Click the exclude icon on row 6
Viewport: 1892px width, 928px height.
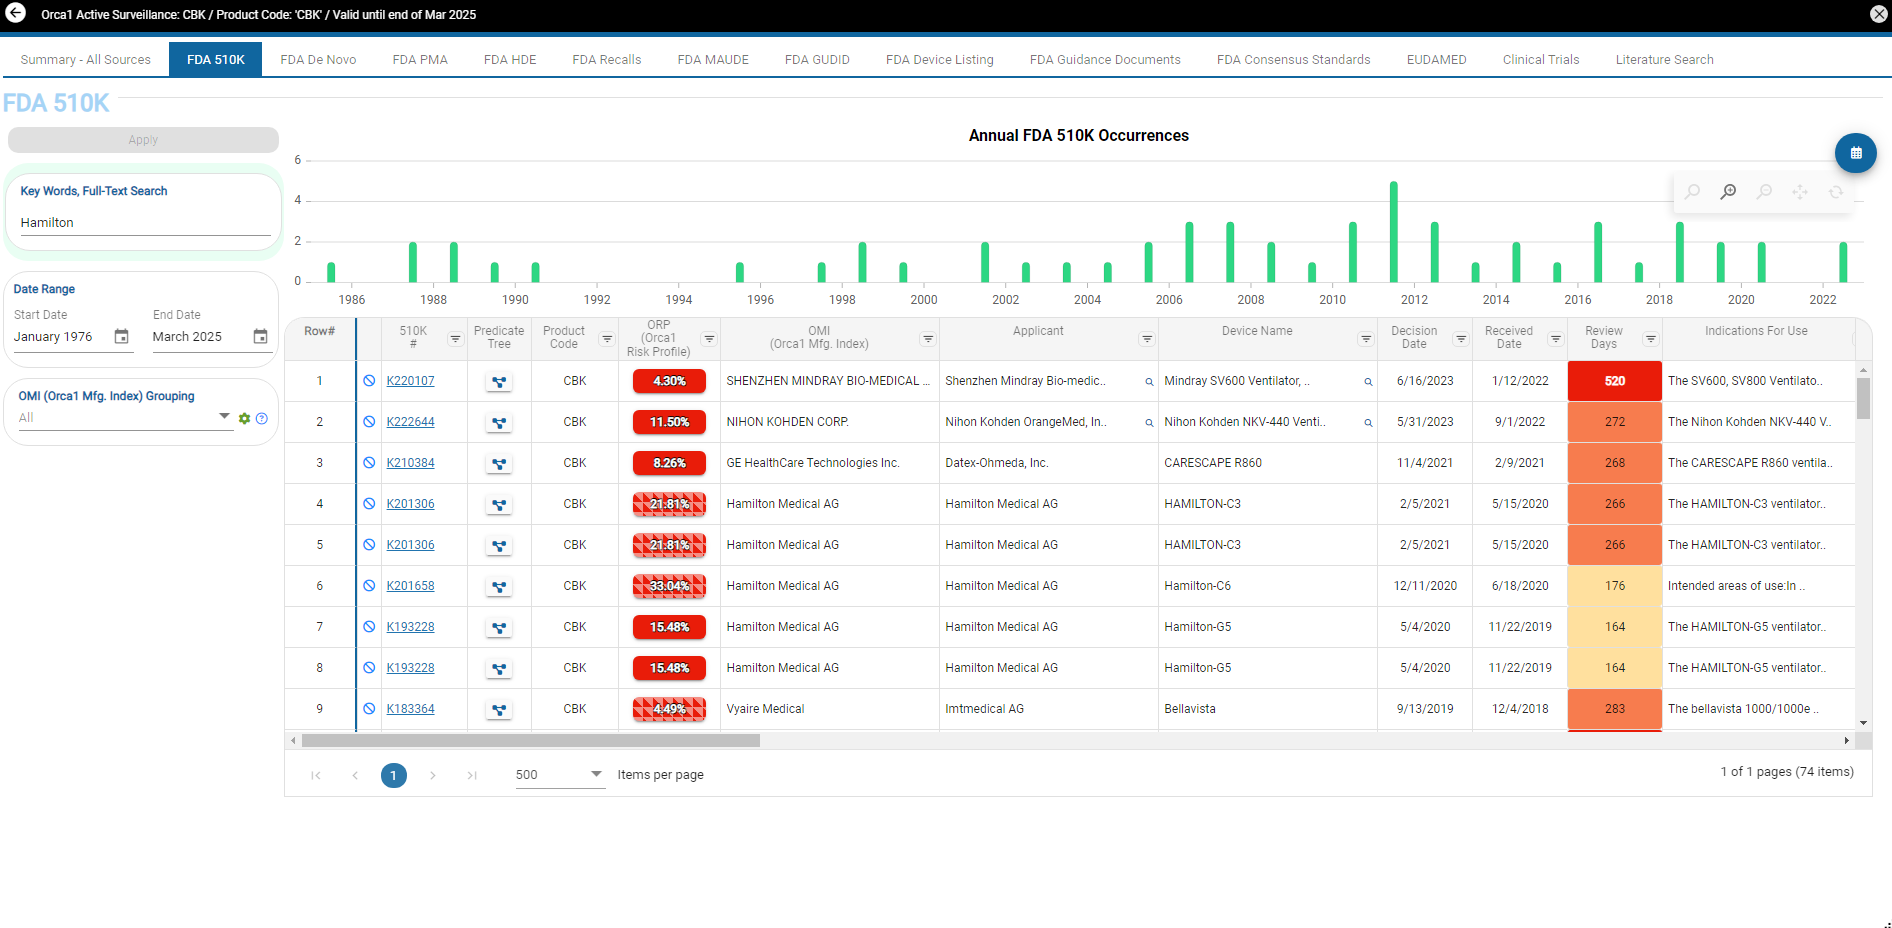click(x=369, y=586)
